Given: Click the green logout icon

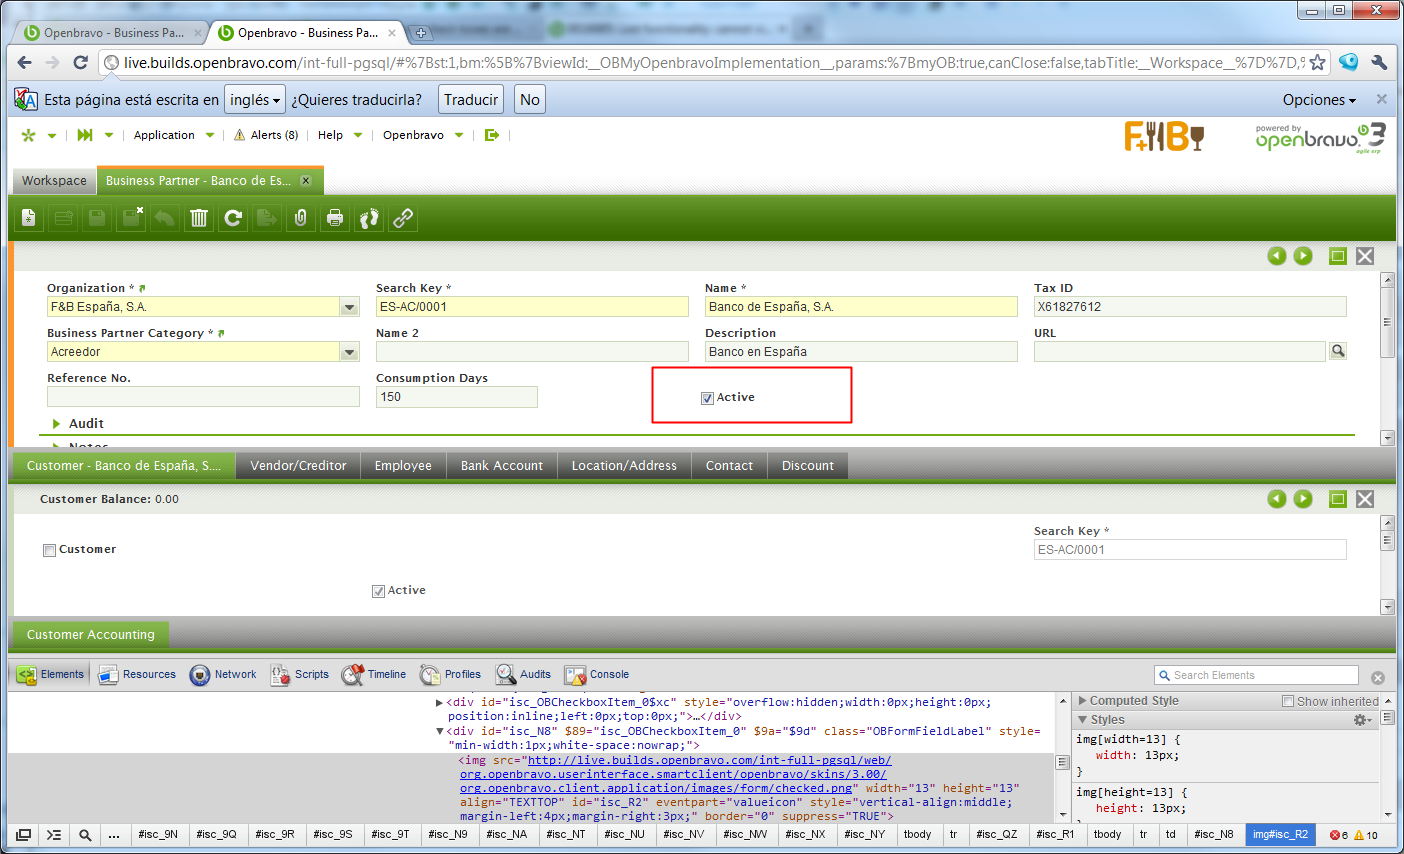Looking at the screenshot, I should [x=491, y=135].
